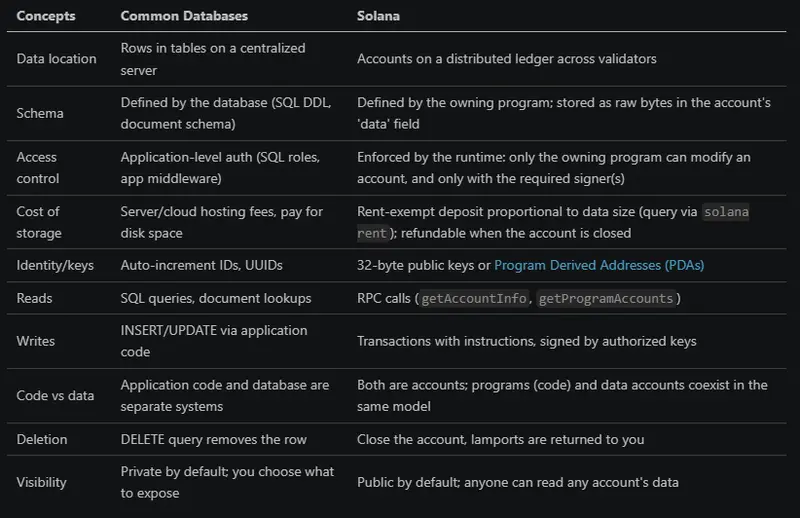
Task: Click 'Close the account, lamports are returned' cell
Action: click(x=501, y=439)
